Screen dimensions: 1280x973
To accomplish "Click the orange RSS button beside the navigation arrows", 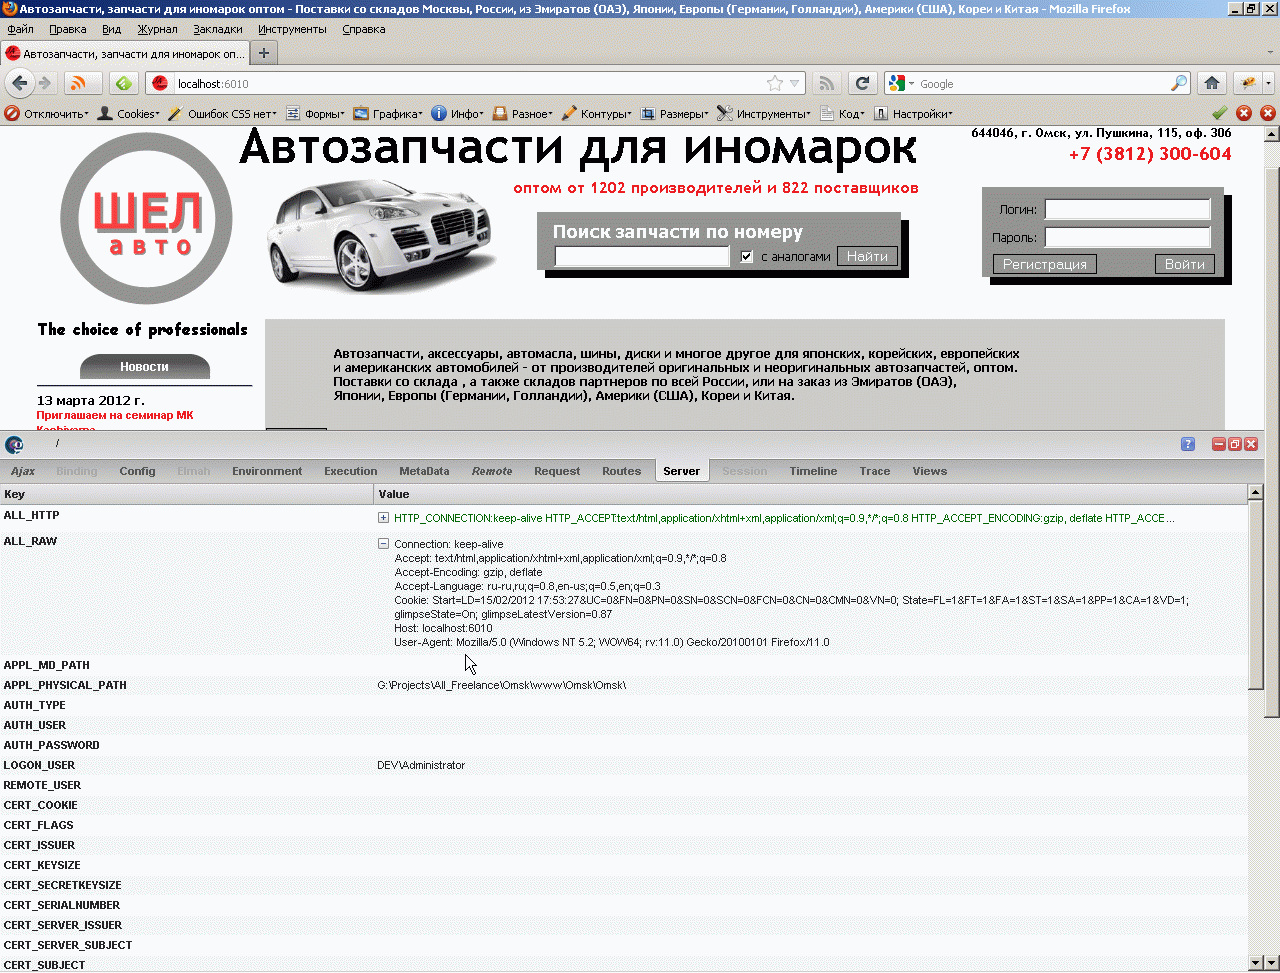I will click(83, 83).
